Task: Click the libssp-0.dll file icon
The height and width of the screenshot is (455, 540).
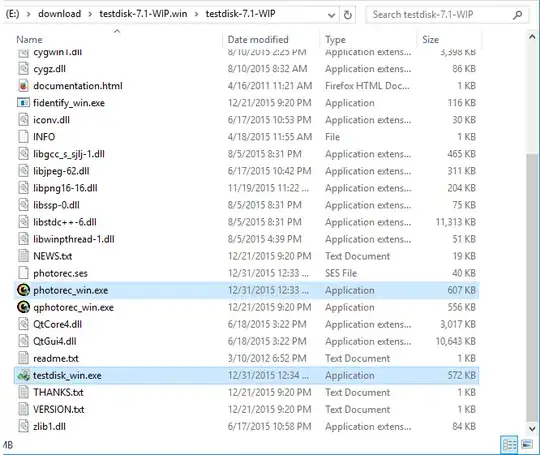Action: click(x=23, y=205)
